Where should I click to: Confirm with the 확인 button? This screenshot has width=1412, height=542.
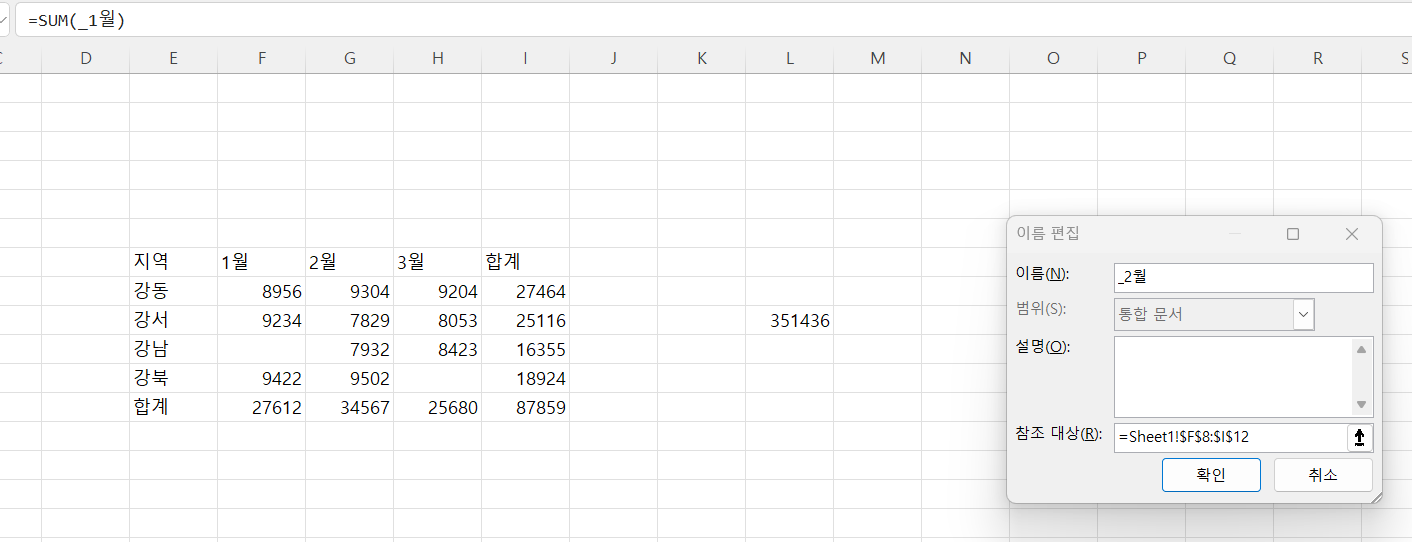point(1211,475)
